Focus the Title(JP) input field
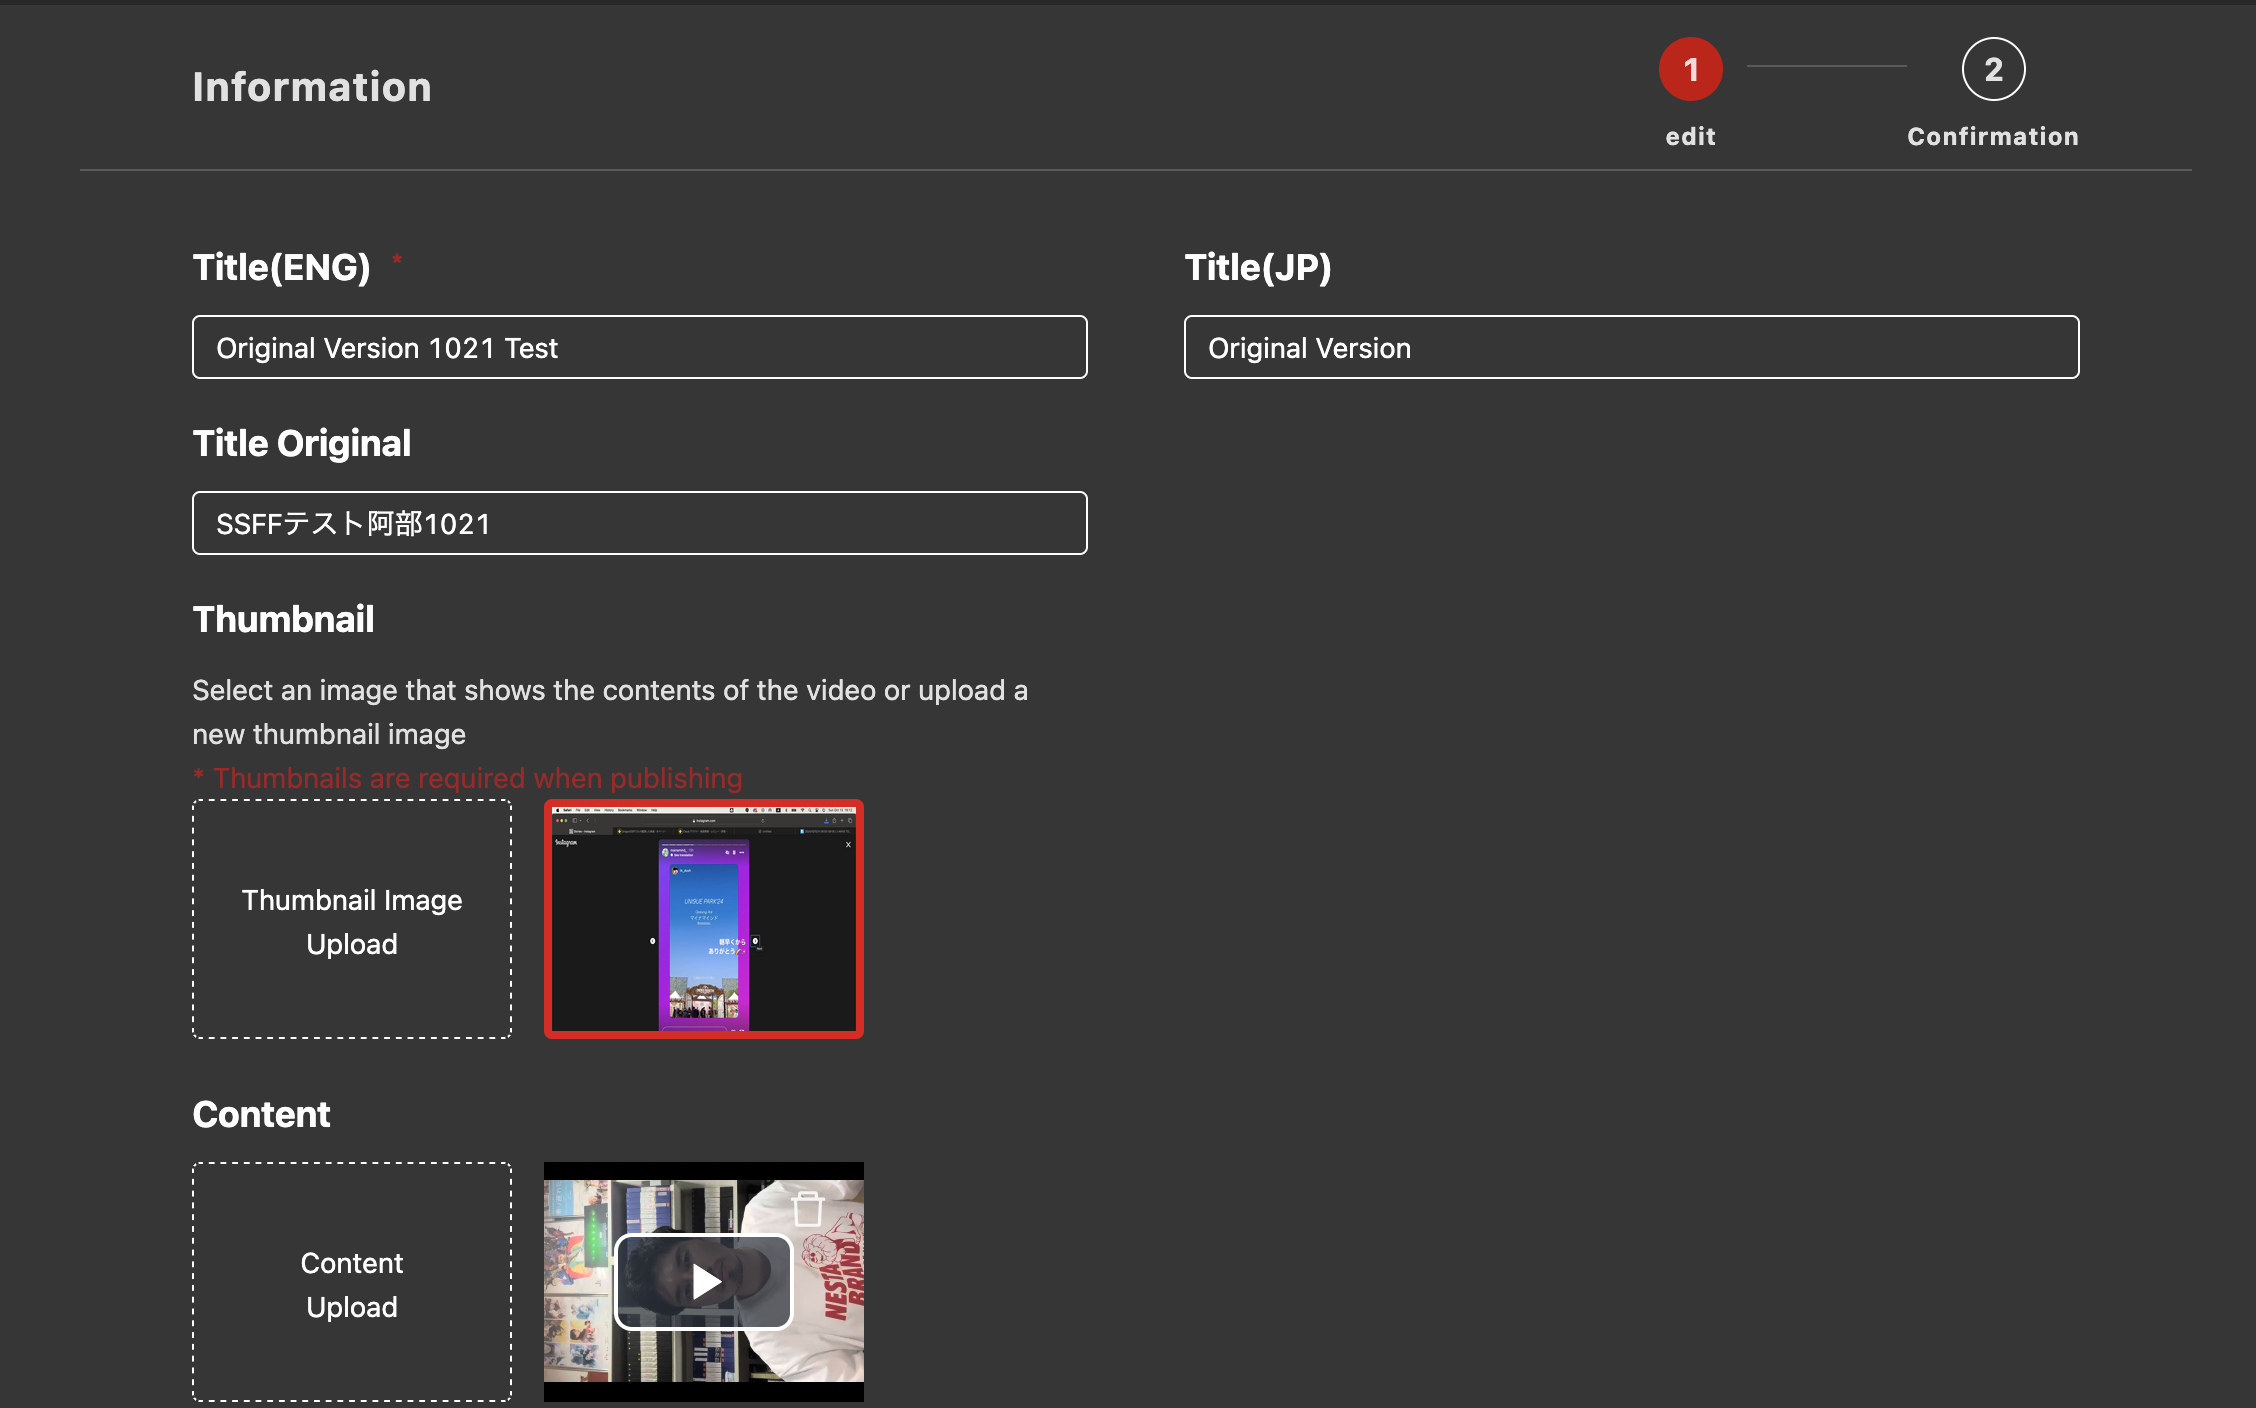 tap(1631, 347)
